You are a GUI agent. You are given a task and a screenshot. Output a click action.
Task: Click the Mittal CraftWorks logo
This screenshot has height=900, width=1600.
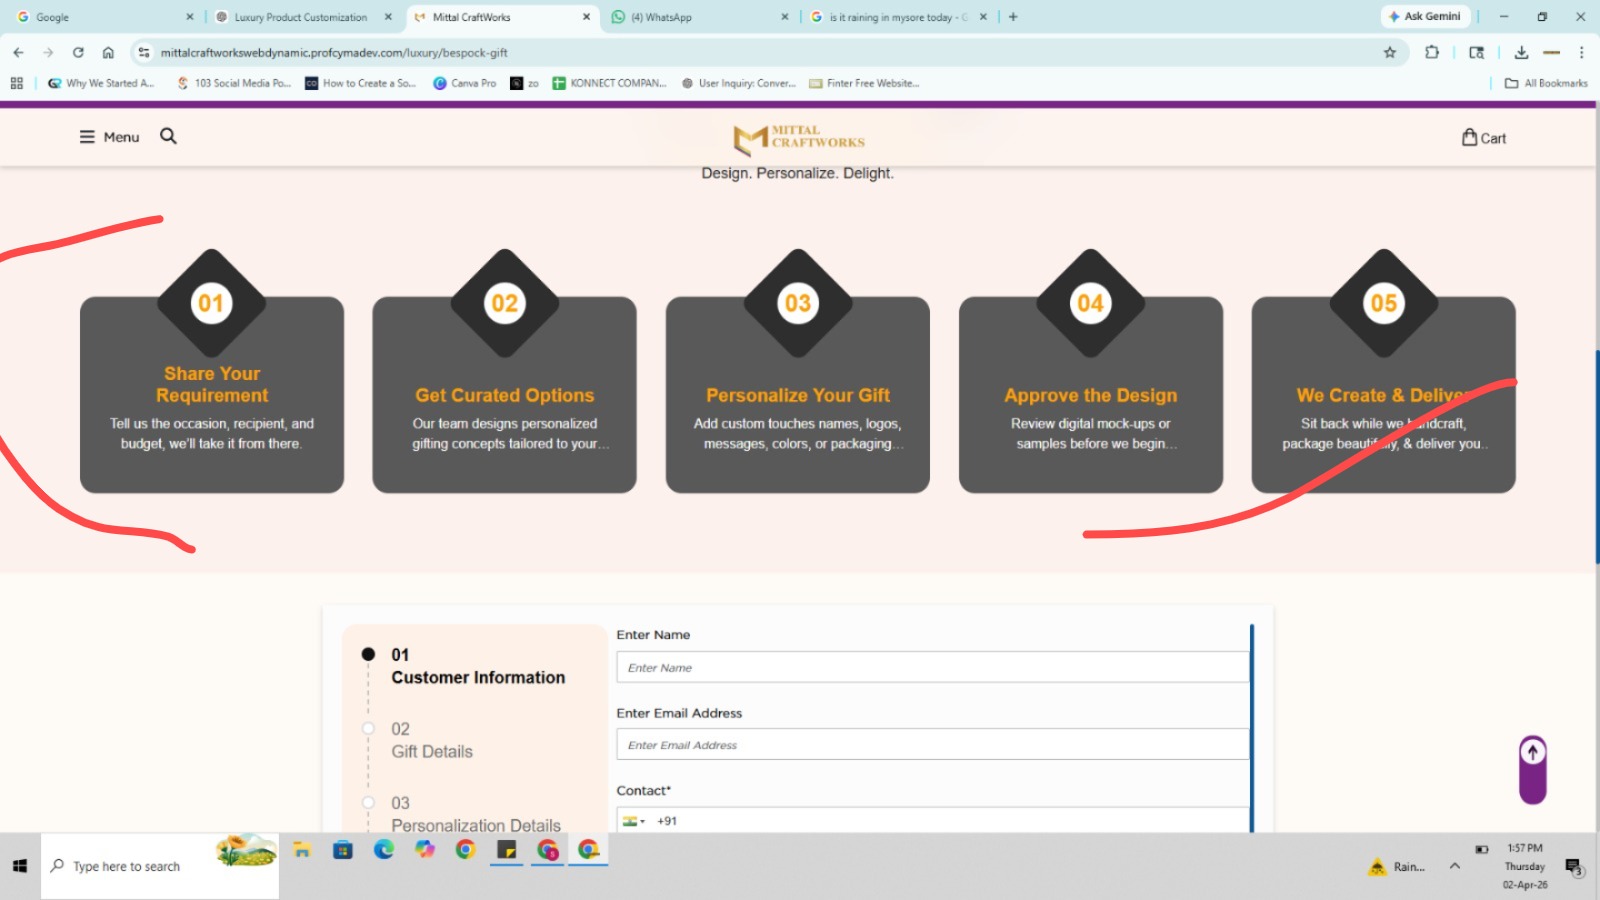pos(798,139)
